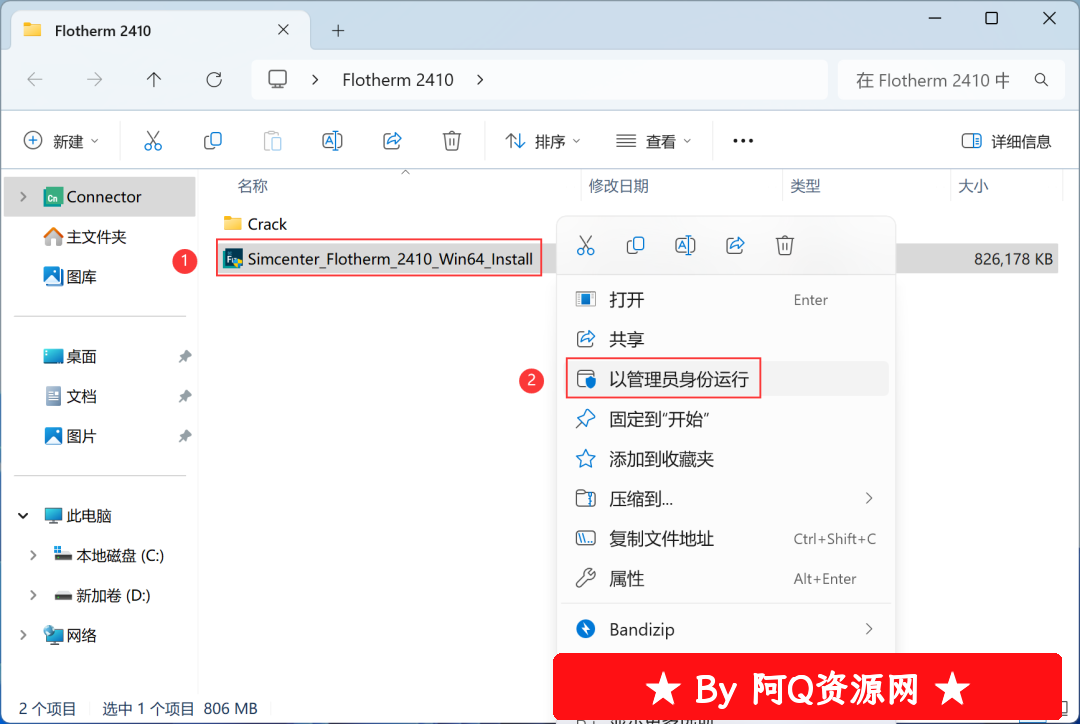This screenshot has height=724, width=1080.
Task: Choose 共享 from the context menu
Action: (x=726, y=339)
